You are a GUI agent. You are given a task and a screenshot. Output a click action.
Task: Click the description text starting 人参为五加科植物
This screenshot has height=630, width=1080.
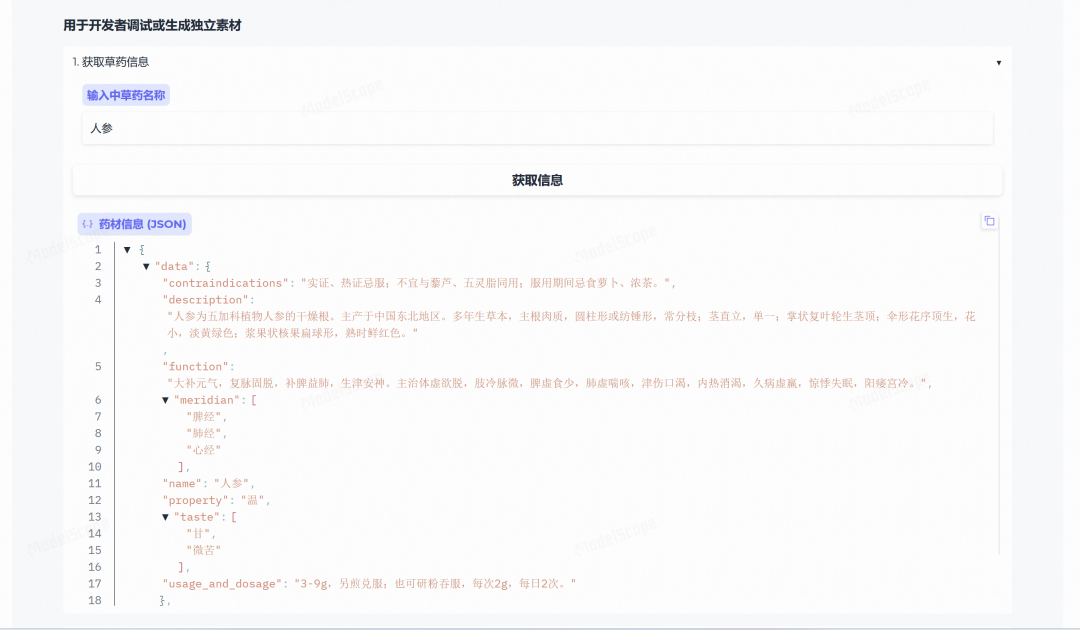point(571,325)
